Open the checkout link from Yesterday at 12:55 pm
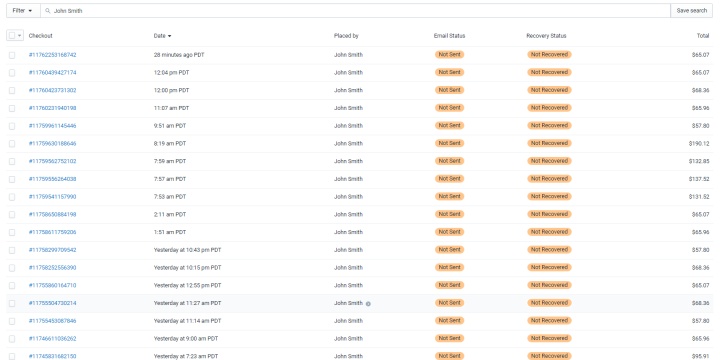The image size is (720, 360). 52,285
